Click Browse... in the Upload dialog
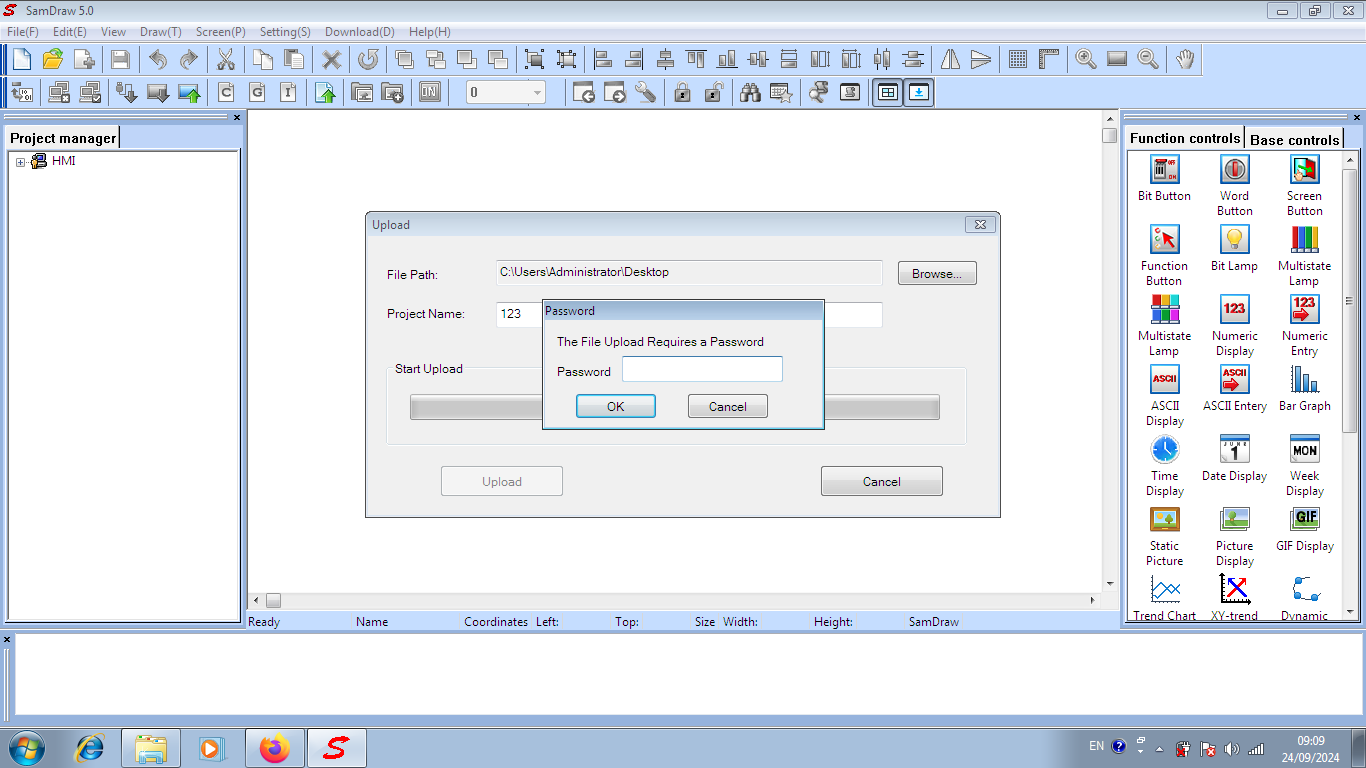The height and width of the screenshot is (768, 1366). pos(937,273)
